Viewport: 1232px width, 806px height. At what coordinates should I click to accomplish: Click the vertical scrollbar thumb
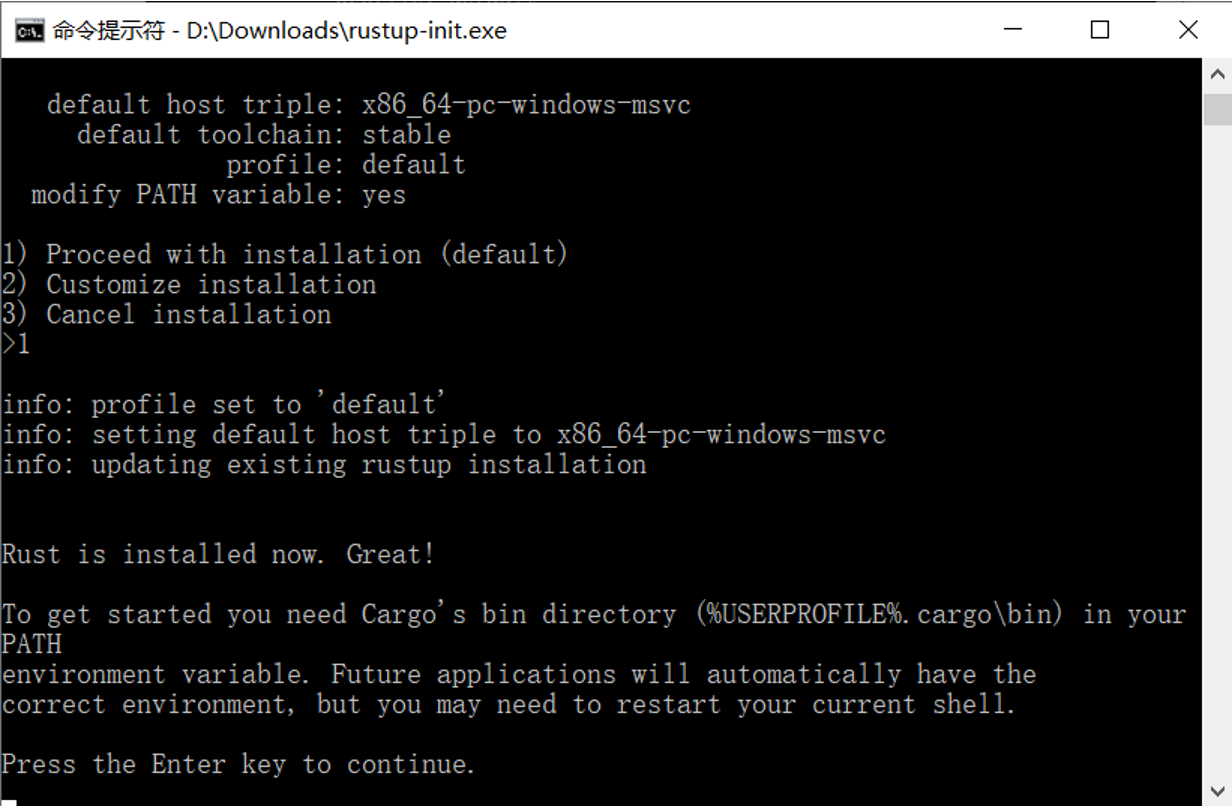1217,107
